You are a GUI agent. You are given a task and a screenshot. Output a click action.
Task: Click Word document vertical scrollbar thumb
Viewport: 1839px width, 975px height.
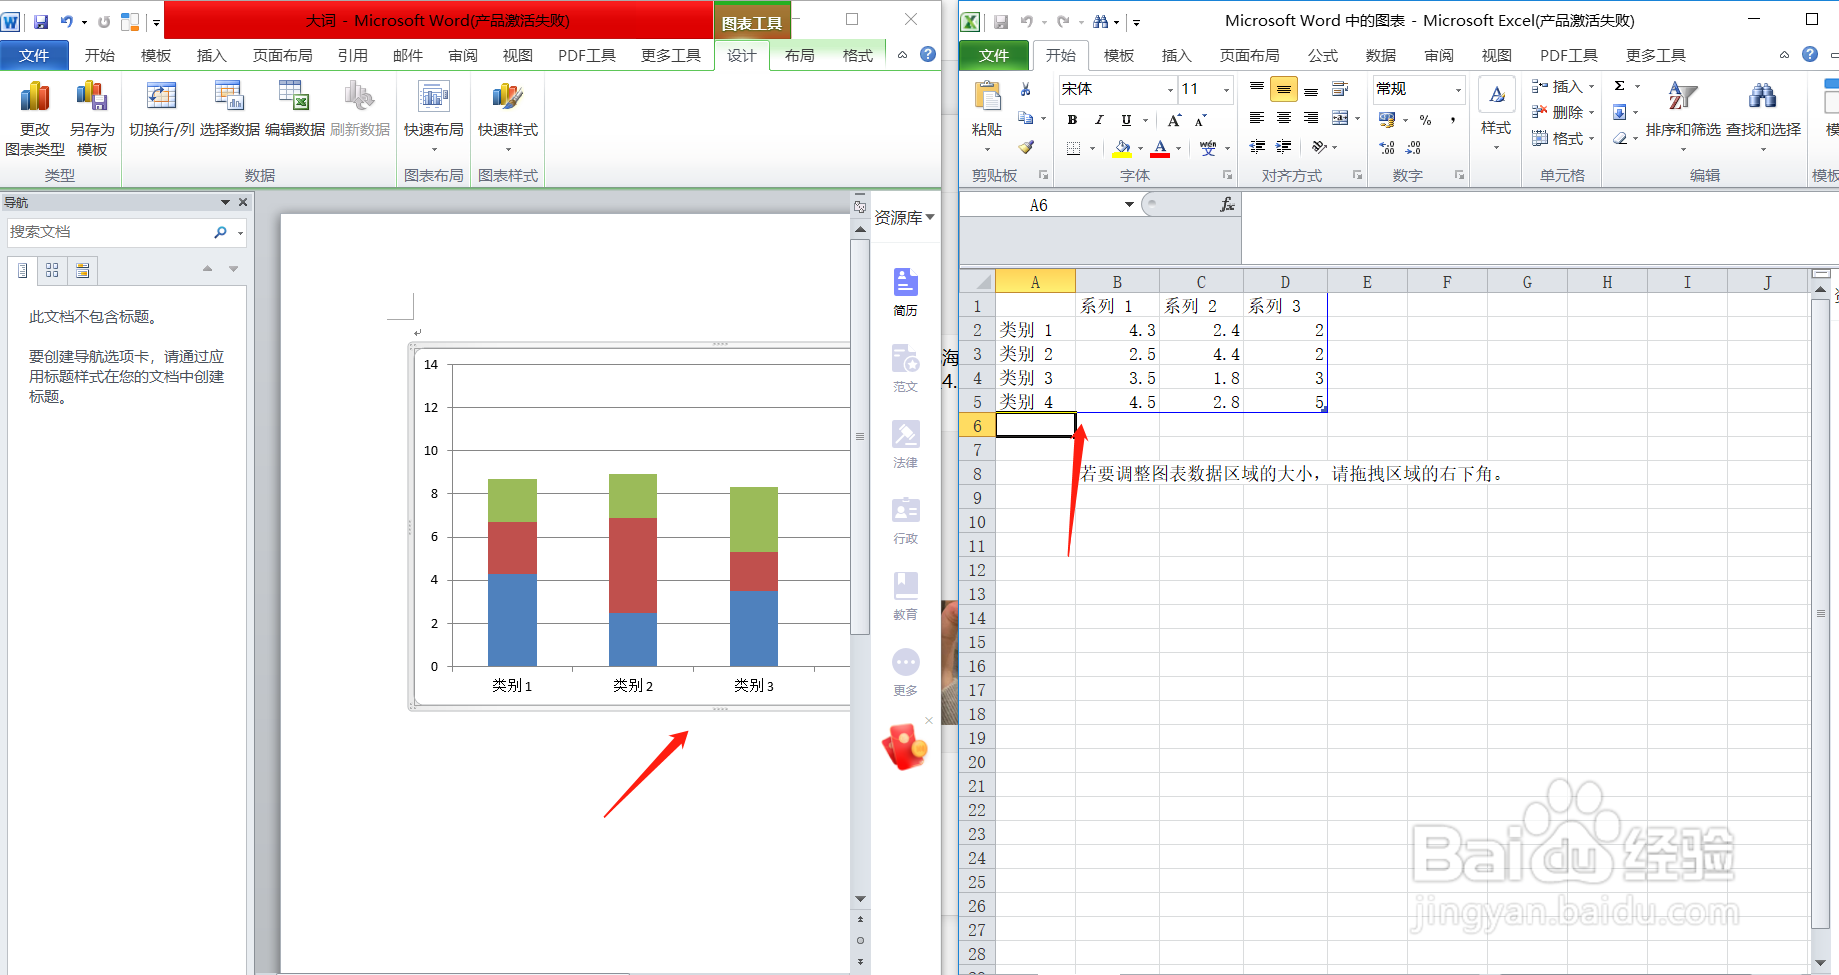860,436
